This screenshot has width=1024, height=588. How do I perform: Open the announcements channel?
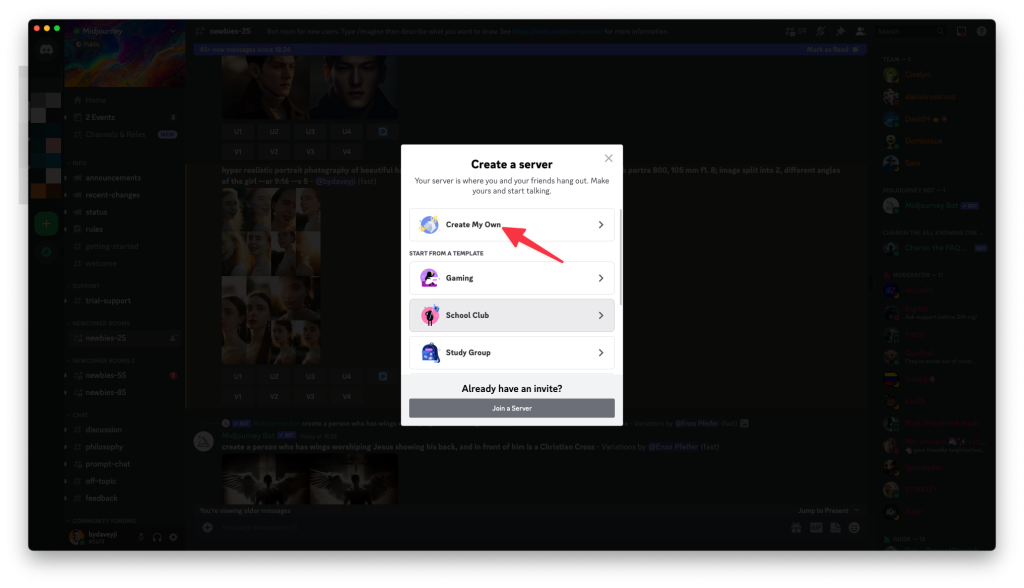(x=124, y=178)
